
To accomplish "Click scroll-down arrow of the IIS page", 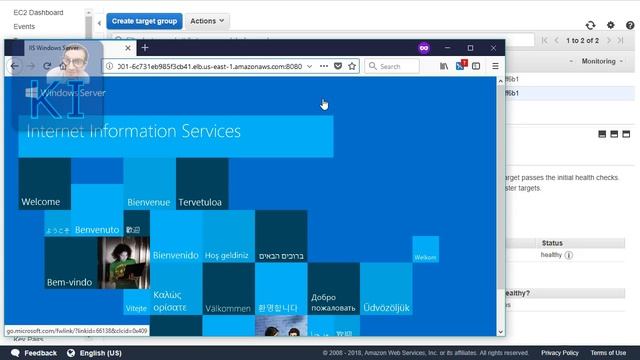I will [500, 332].
